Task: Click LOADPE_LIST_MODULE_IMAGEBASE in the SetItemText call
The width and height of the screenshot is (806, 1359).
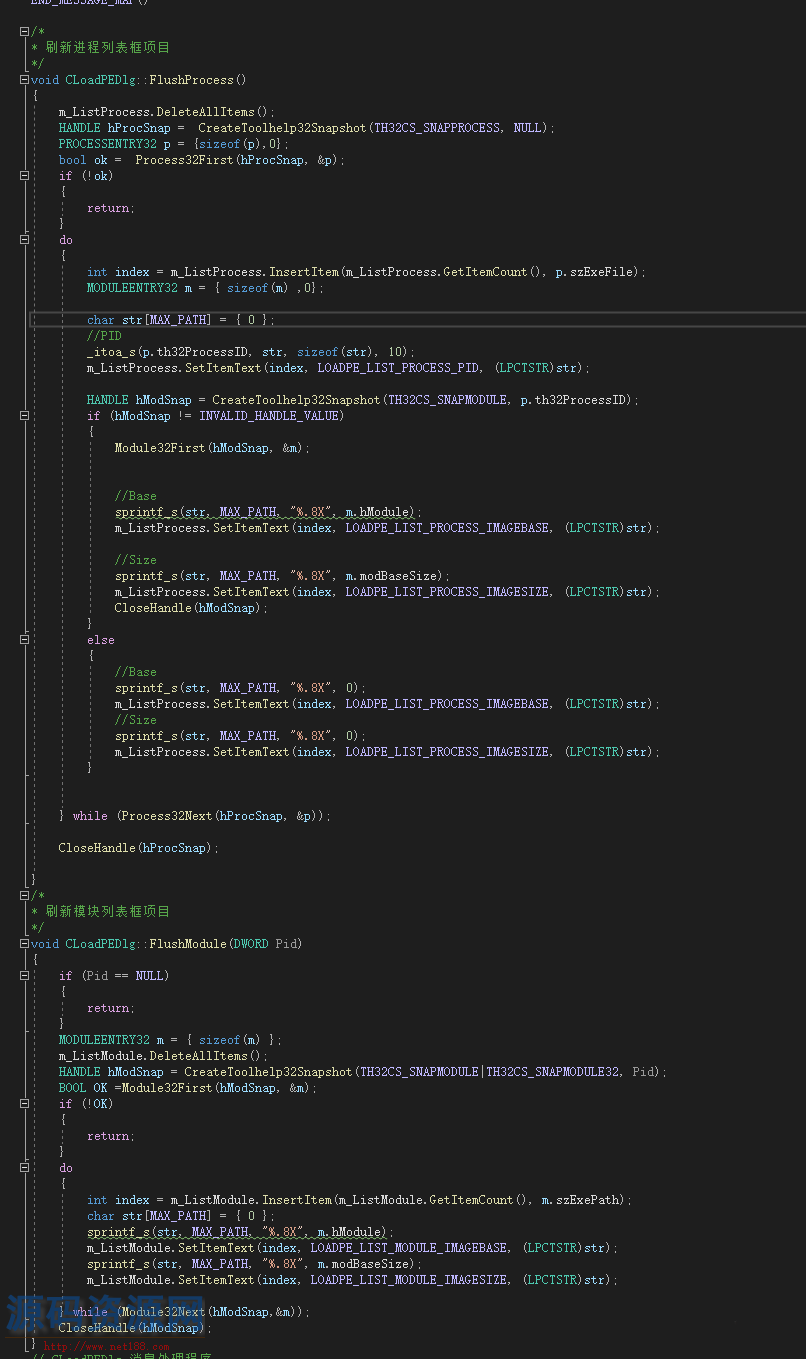Action: (x=408, y=1248)
